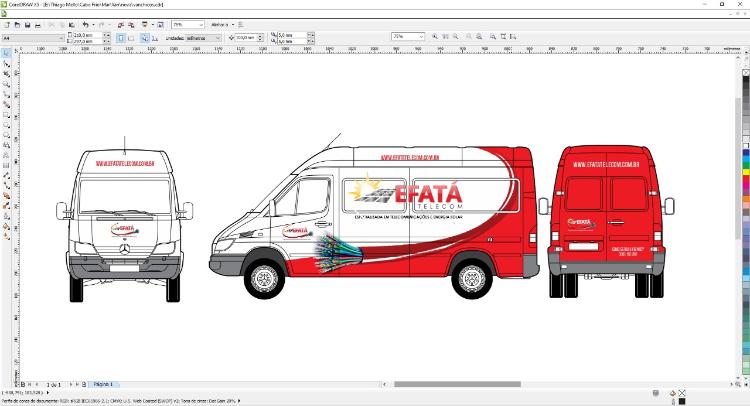Click the Export icon

click(x=131, y=24)
